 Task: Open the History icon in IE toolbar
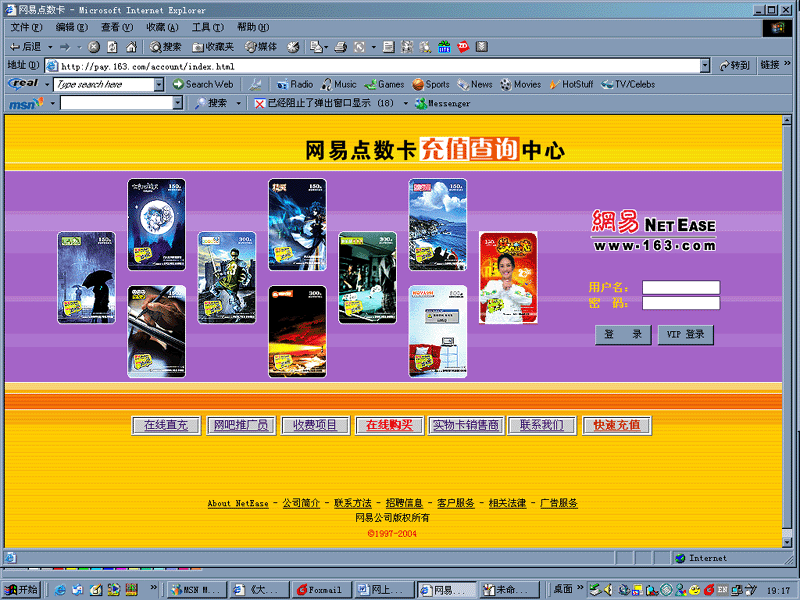[x=293, y=47]
